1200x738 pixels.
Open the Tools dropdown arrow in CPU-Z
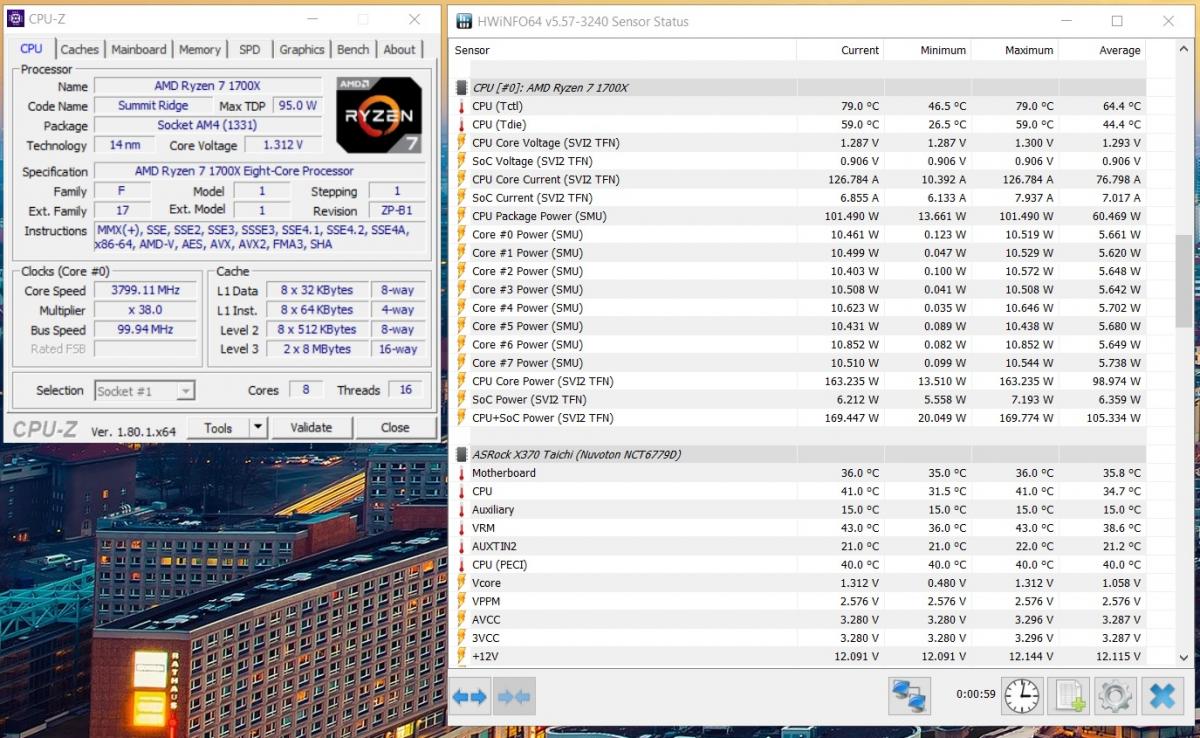[x=258, y=427]
